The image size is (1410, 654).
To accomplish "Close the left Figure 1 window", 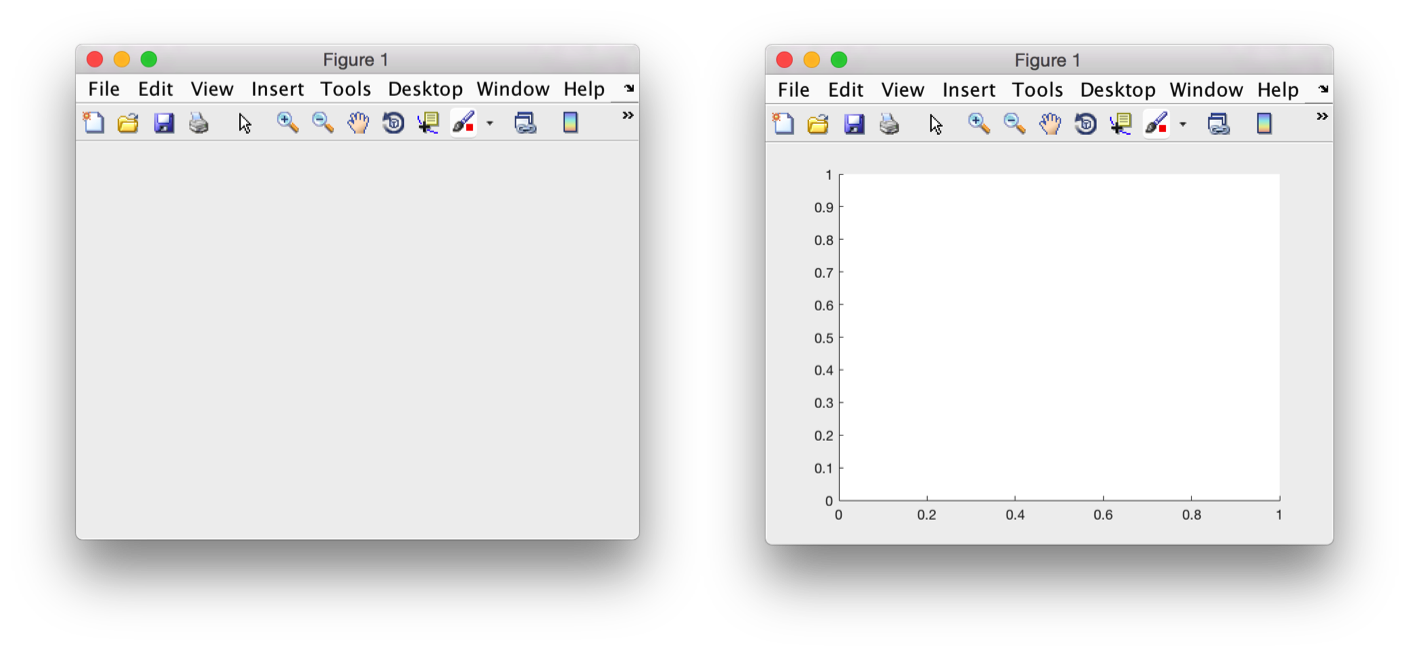I will (95, 60).
